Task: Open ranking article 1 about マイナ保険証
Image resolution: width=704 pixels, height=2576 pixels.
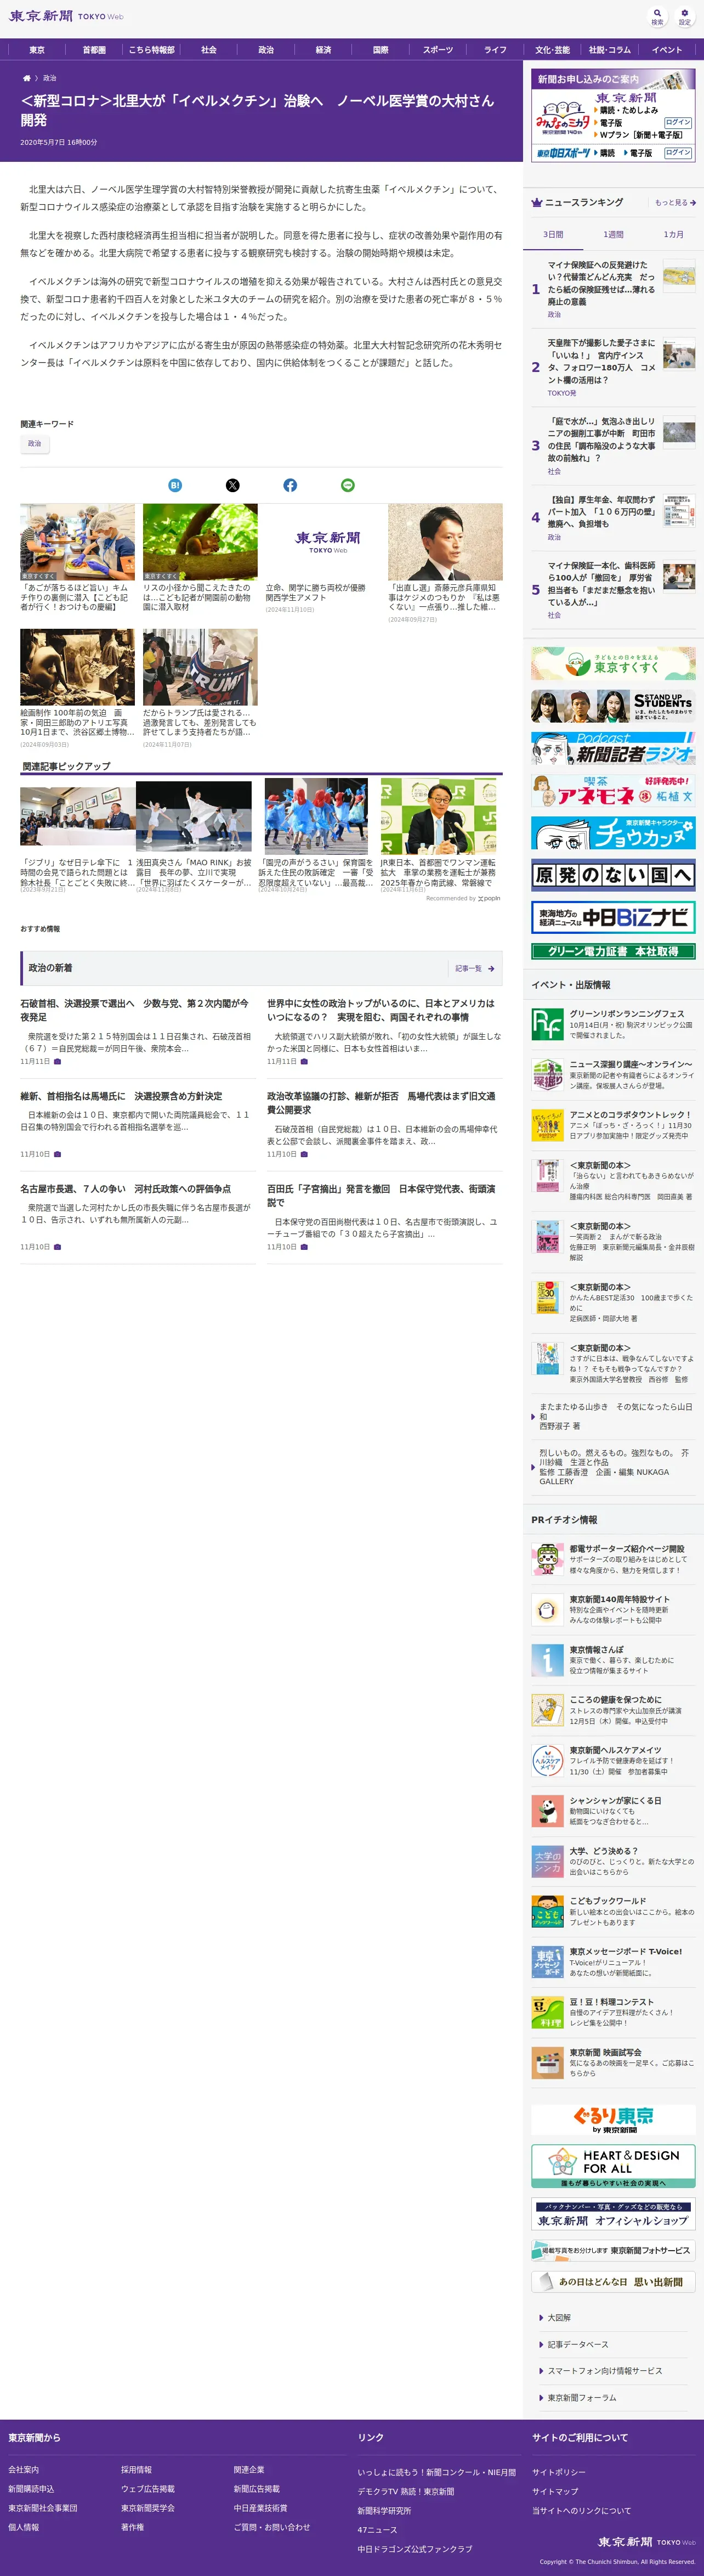Action: pyautogui.click(x=601, y=283)
